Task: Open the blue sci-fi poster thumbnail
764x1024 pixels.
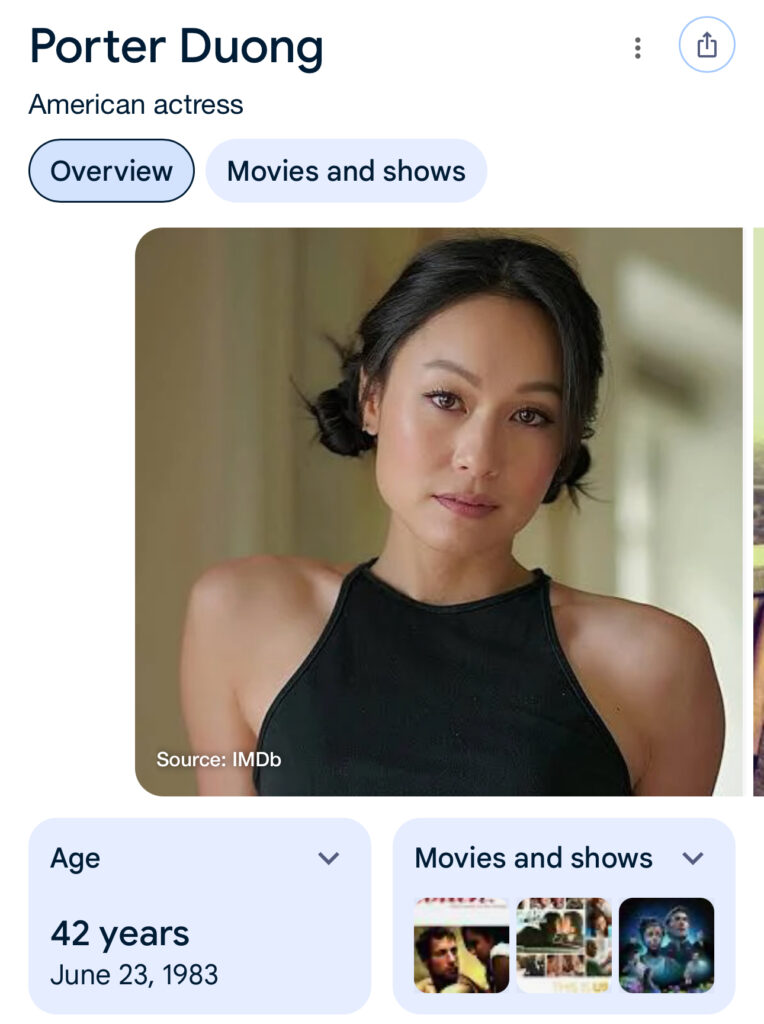Action: click(666, 945)
